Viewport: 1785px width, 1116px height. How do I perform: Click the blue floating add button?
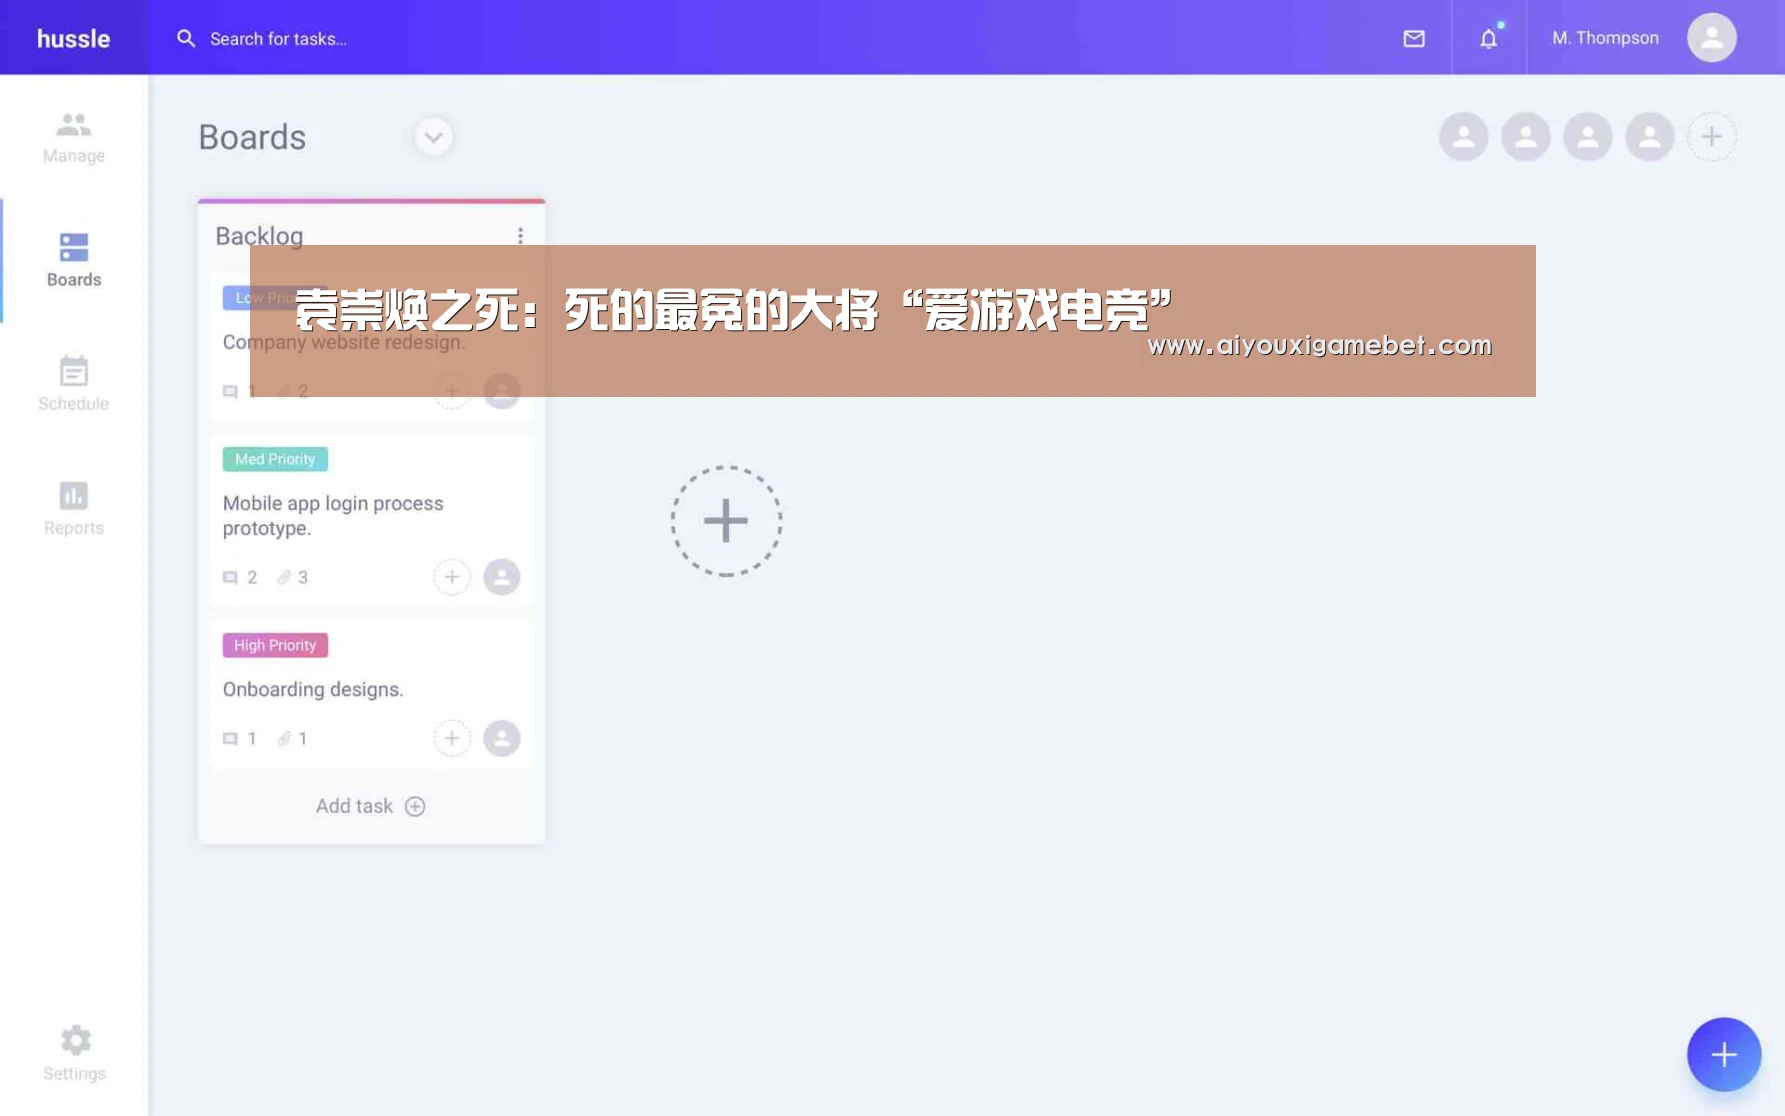(x=1724, y=1054)
